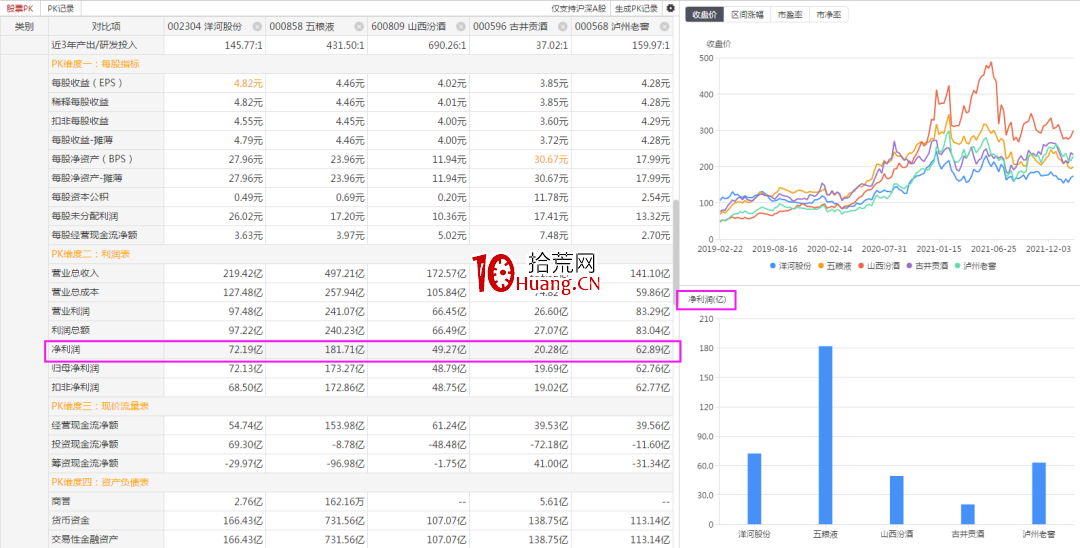Click the 对比项 column header
The image size is (1080, 548).
pos(106,27)
